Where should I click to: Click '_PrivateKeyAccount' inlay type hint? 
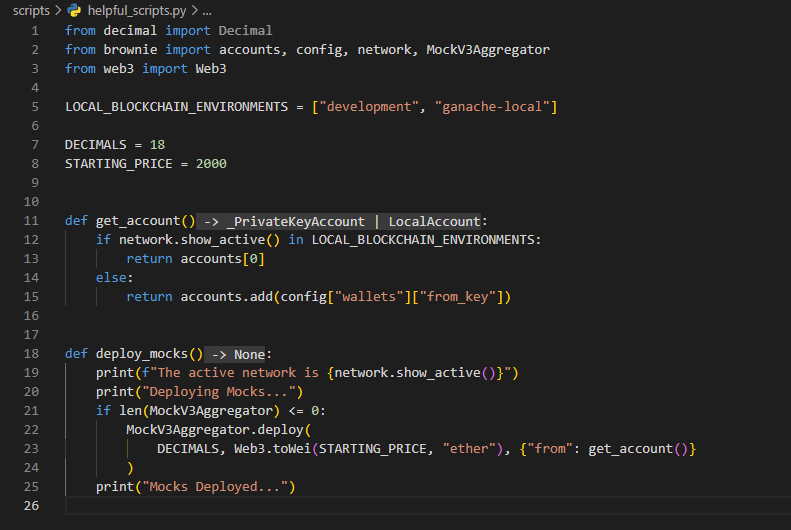[295, 221]
